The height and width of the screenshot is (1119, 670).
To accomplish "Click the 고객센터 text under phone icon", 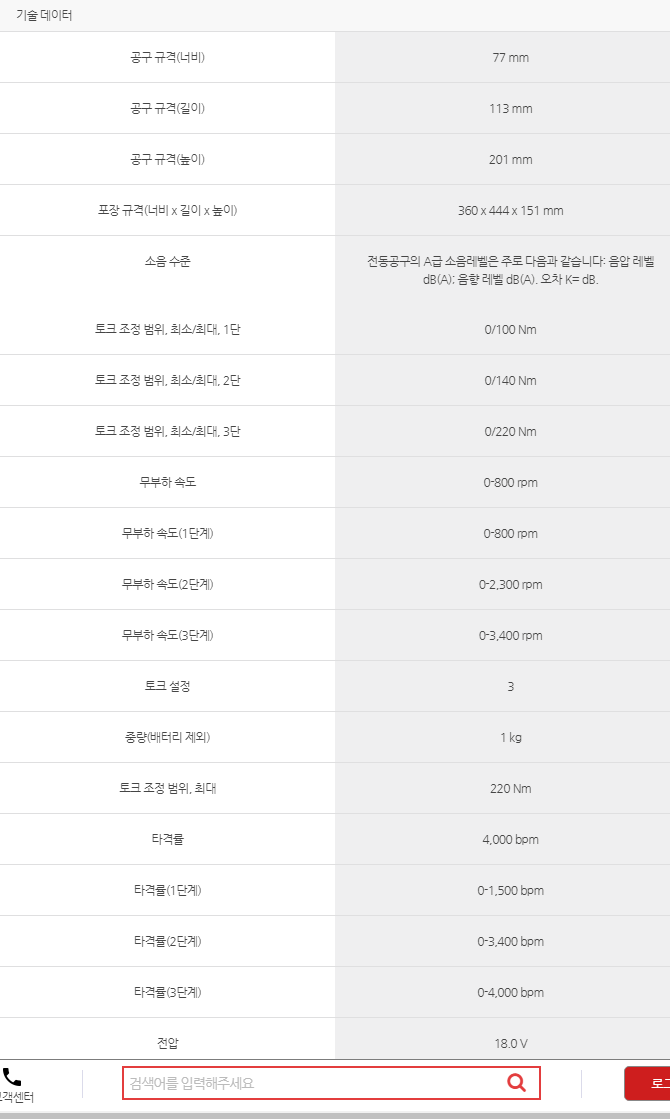I will (16, 1098).
